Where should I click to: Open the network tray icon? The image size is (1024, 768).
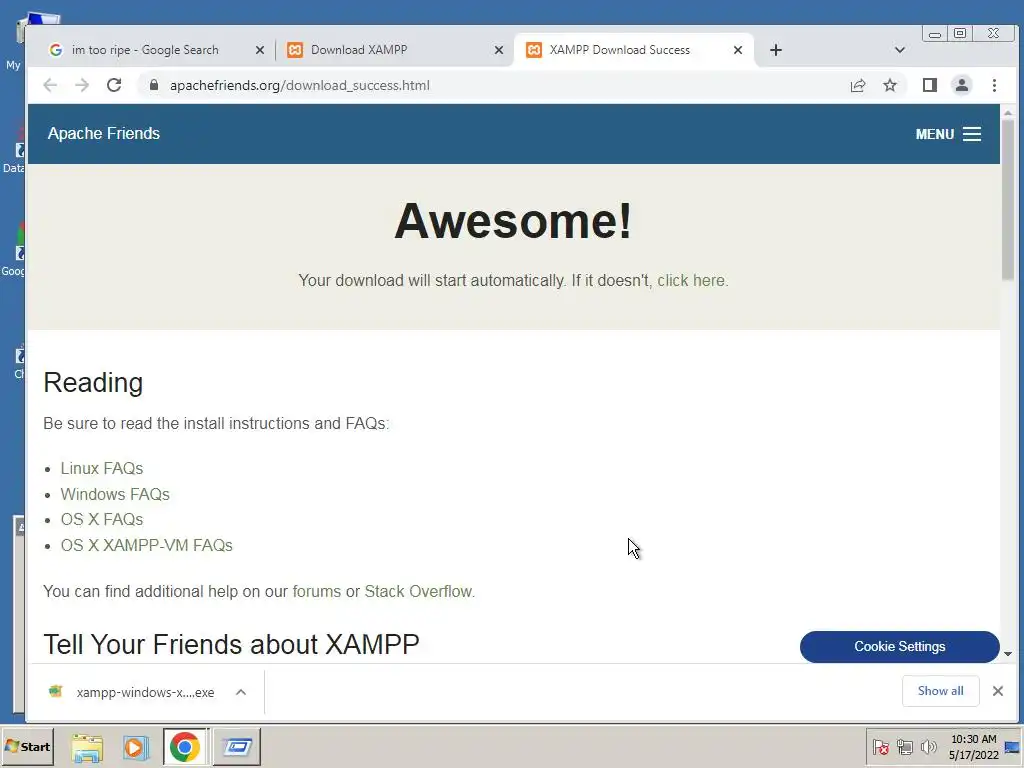click(x=904, y=747)
